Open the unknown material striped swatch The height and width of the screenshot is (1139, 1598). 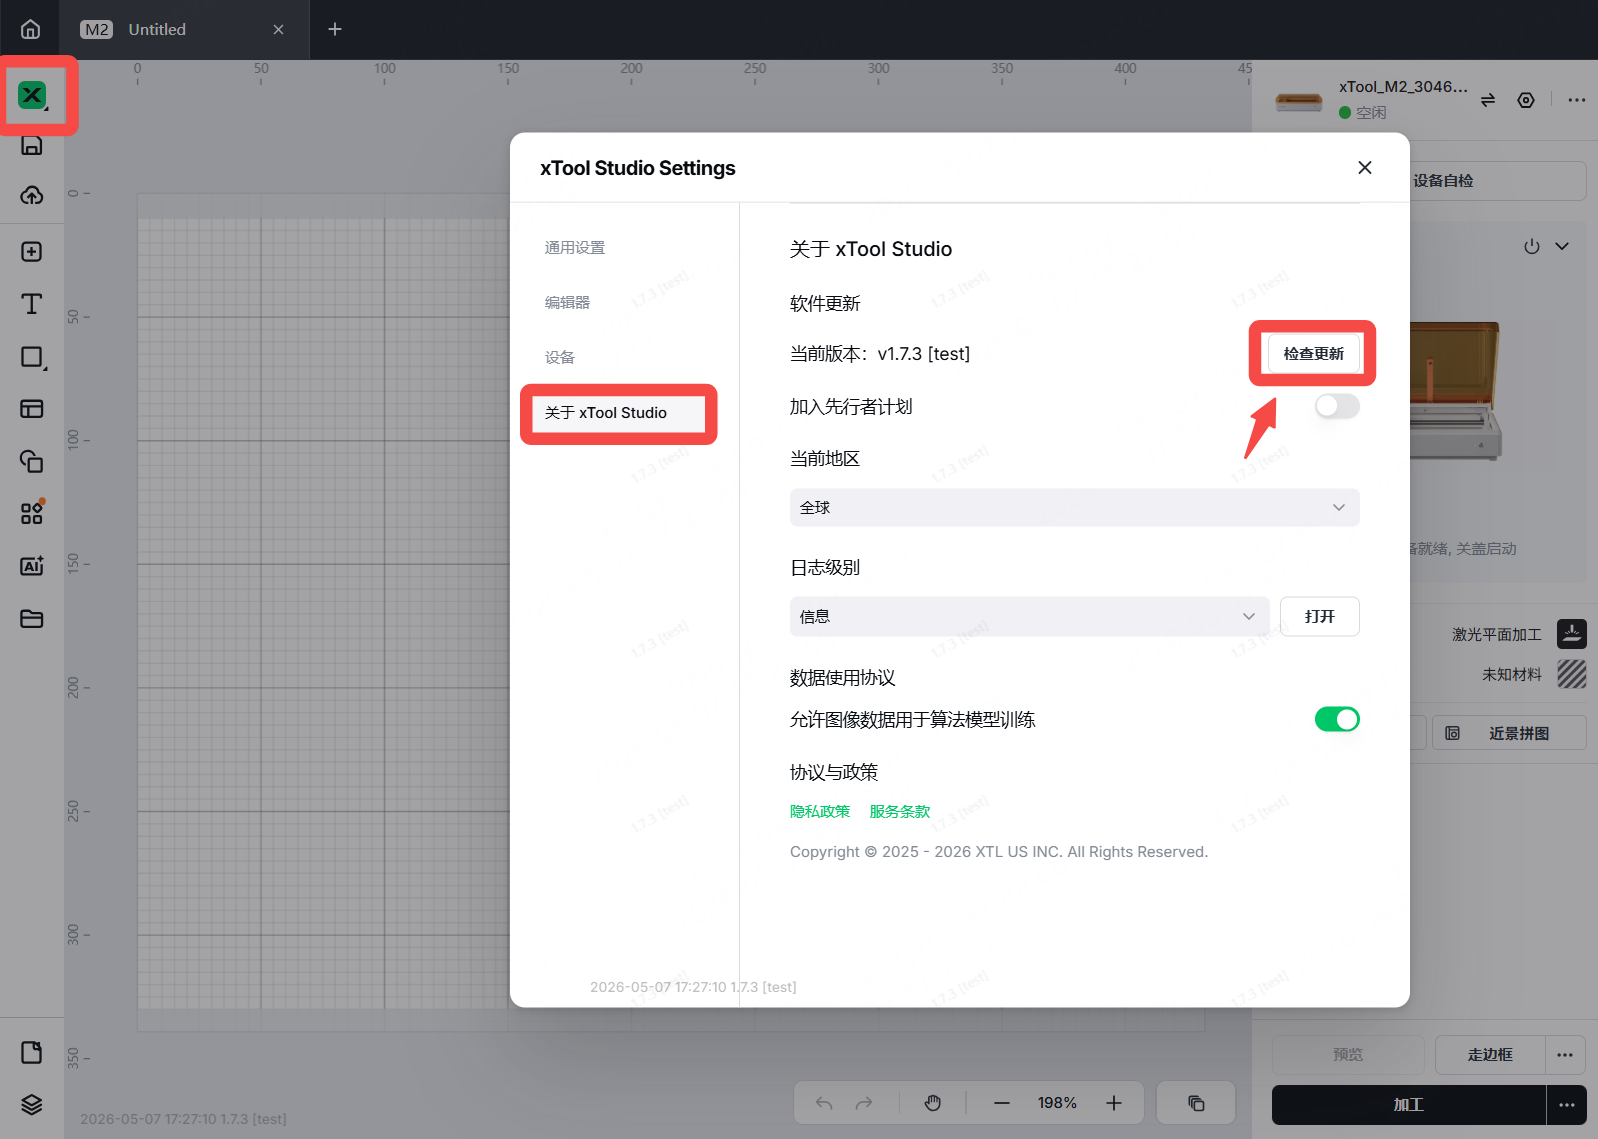click(x=1572, y=674)
